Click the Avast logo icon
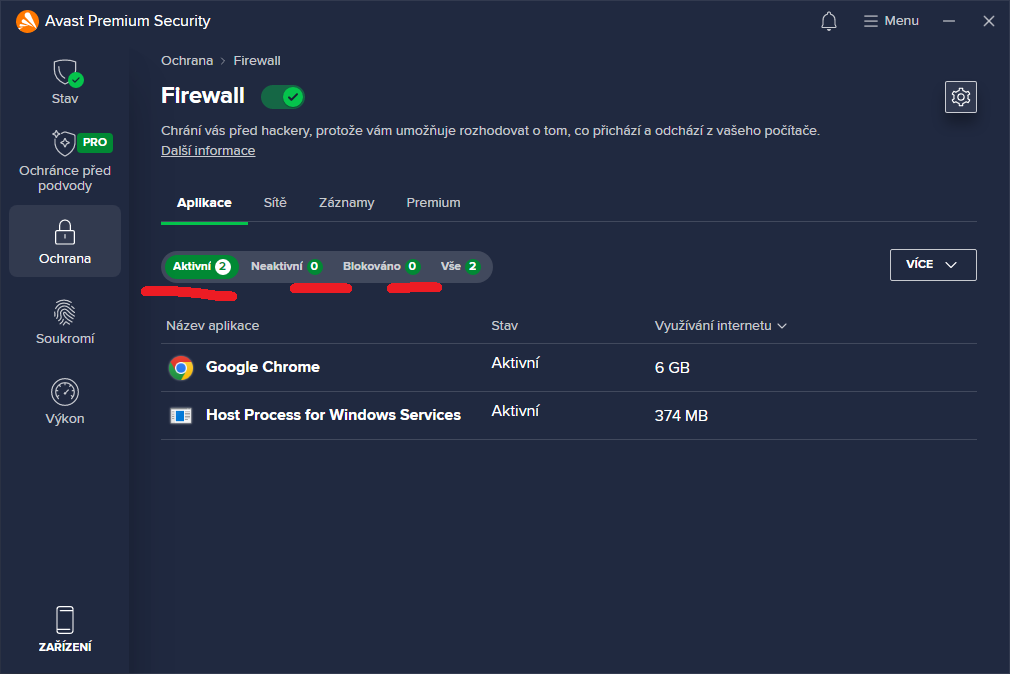The image size is (1010, 674). 27,21
